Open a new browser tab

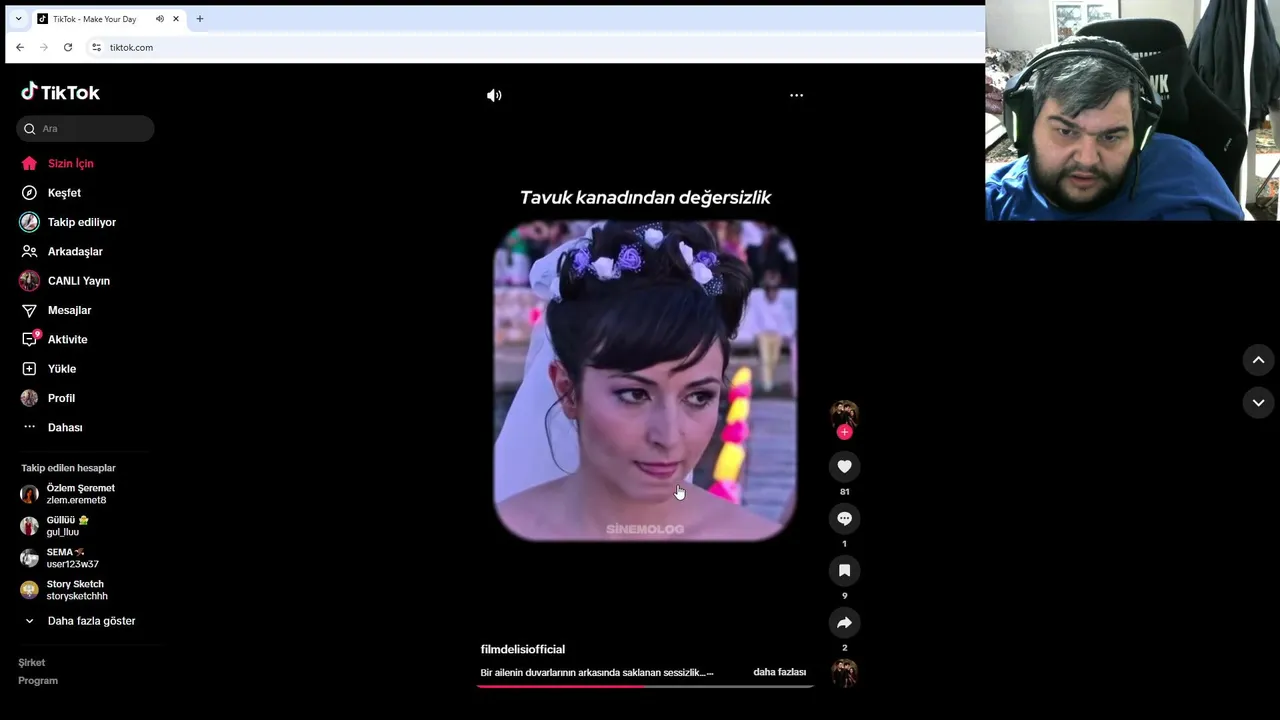[x=200, y=19]
